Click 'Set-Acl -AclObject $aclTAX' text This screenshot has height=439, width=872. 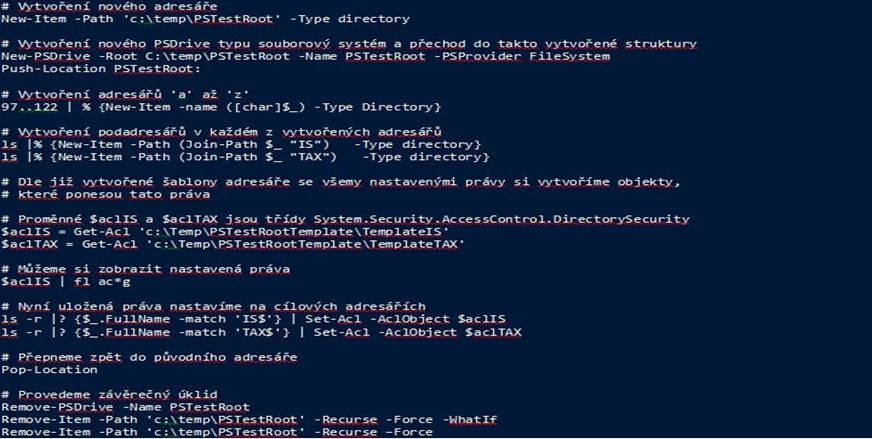coord(418,332)
